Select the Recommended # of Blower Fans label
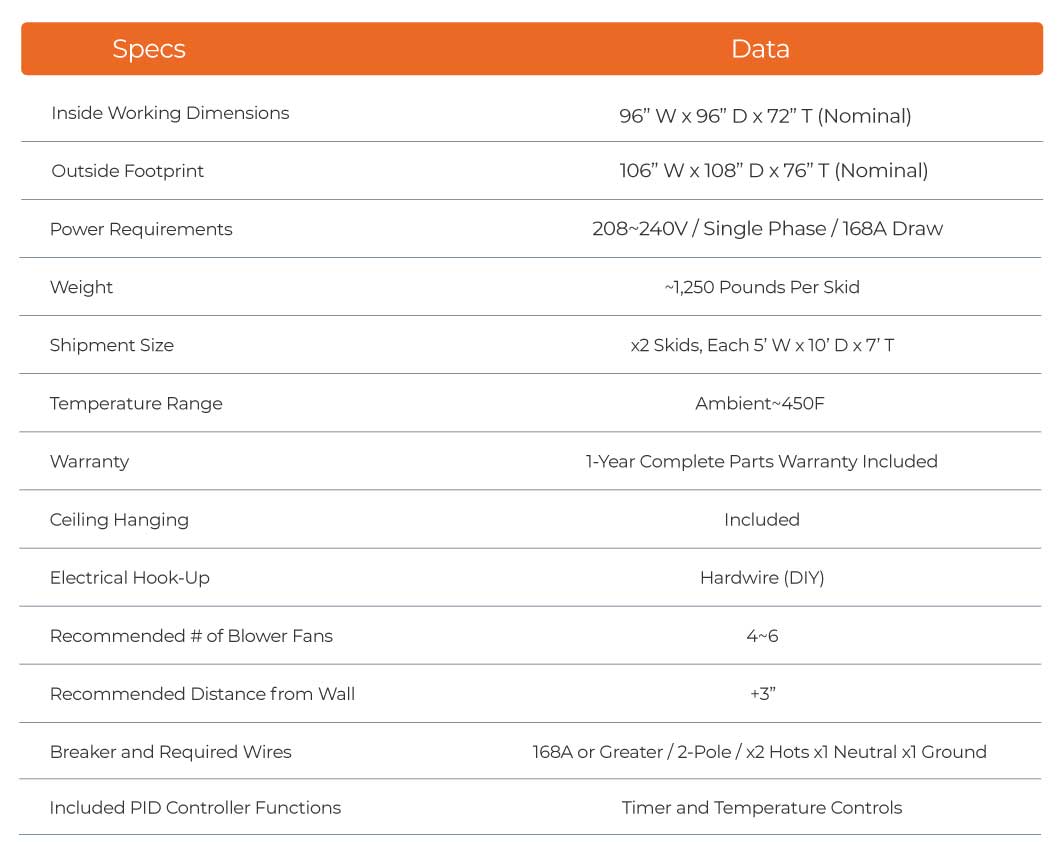The width and height of the screenshot is (1064, 842). coord(191,636)
